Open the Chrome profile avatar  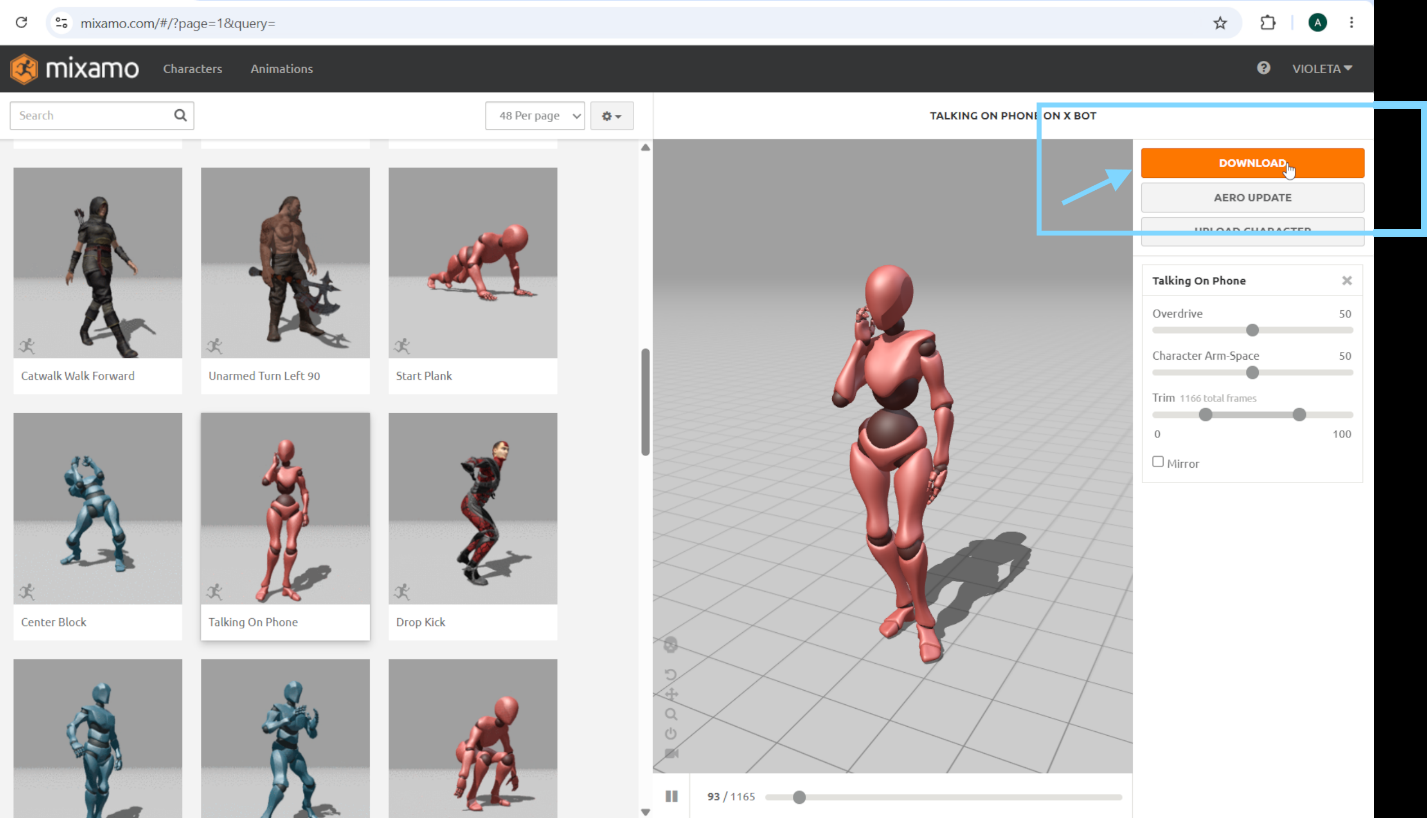pos(1318,22)
